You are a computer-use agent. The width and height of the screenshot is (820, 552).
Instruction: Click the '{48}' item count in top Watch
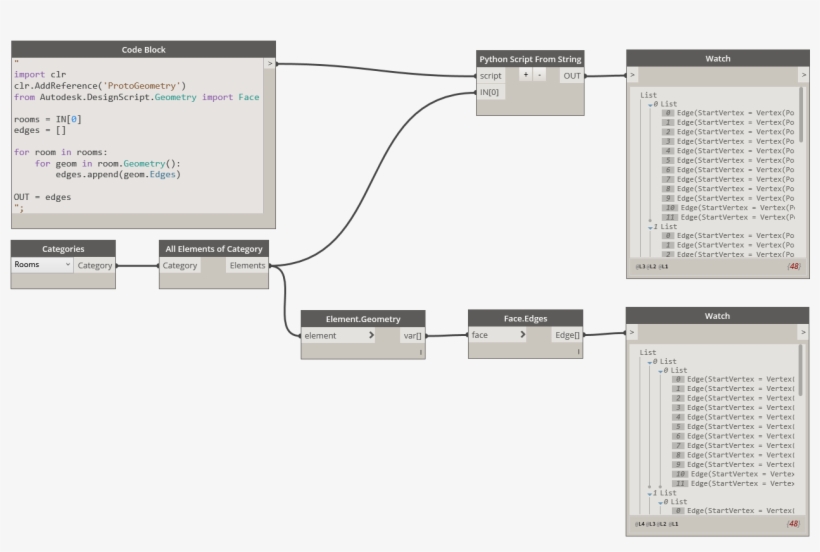pos(794,267)
